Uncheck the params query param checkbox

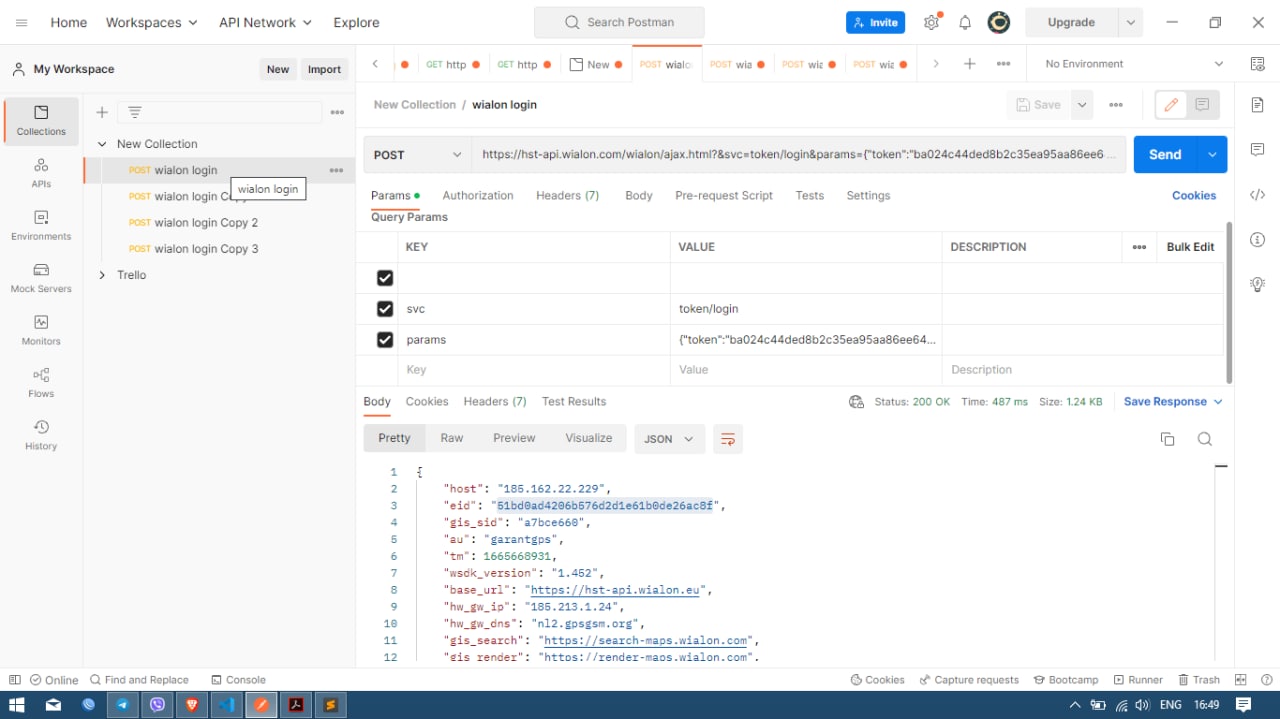coord(385,340)
